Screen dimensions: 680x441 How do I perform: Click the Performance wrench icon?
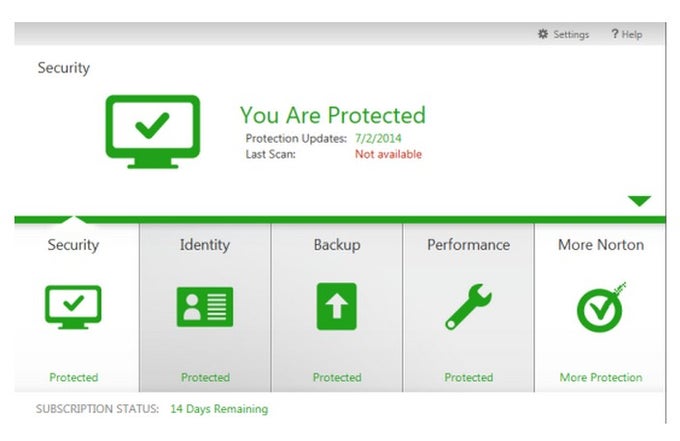pos(469,307)
